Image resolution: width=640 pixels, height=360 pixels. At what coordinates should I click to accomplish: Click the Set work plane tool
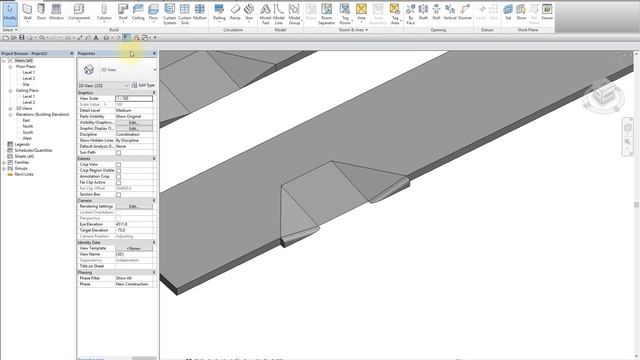click(x=508, y=12)
